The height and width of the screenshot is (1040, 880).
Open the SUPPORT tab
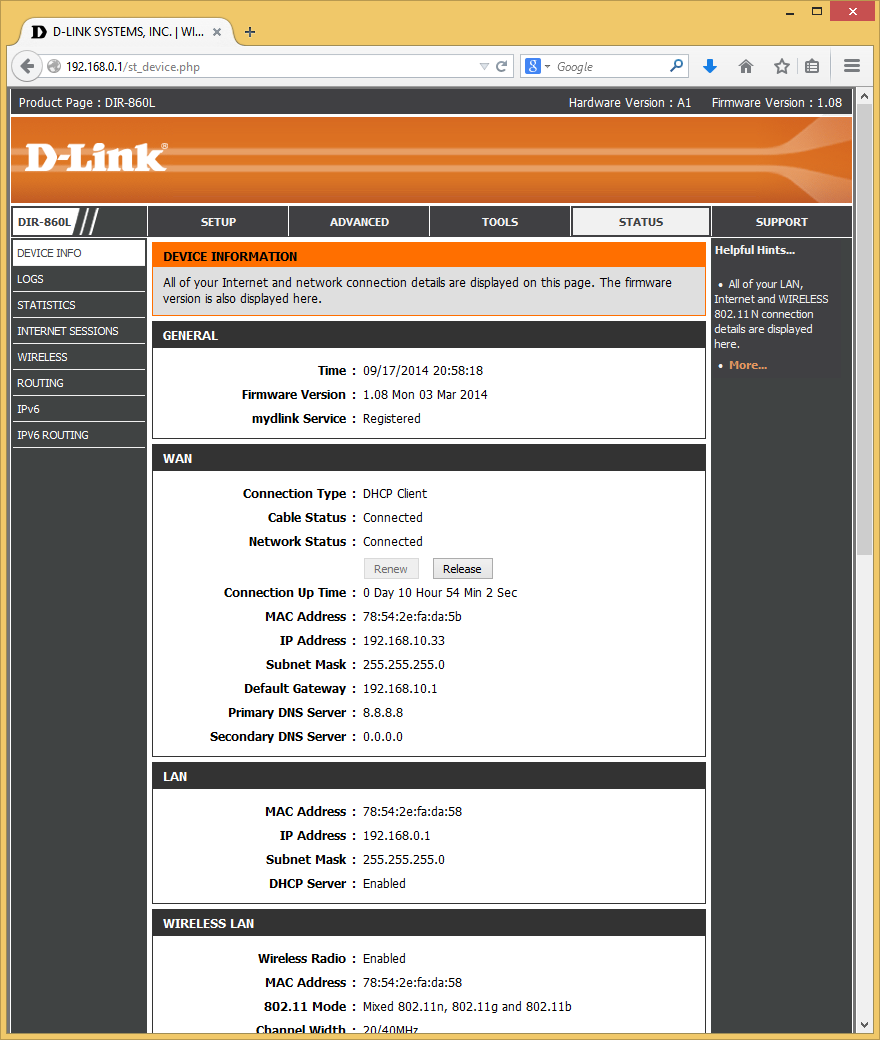[x=782, y=222]
